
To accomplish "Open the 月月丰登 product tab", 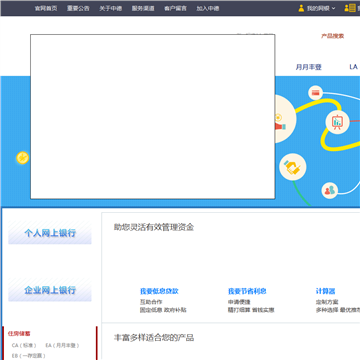I will 309,67.
